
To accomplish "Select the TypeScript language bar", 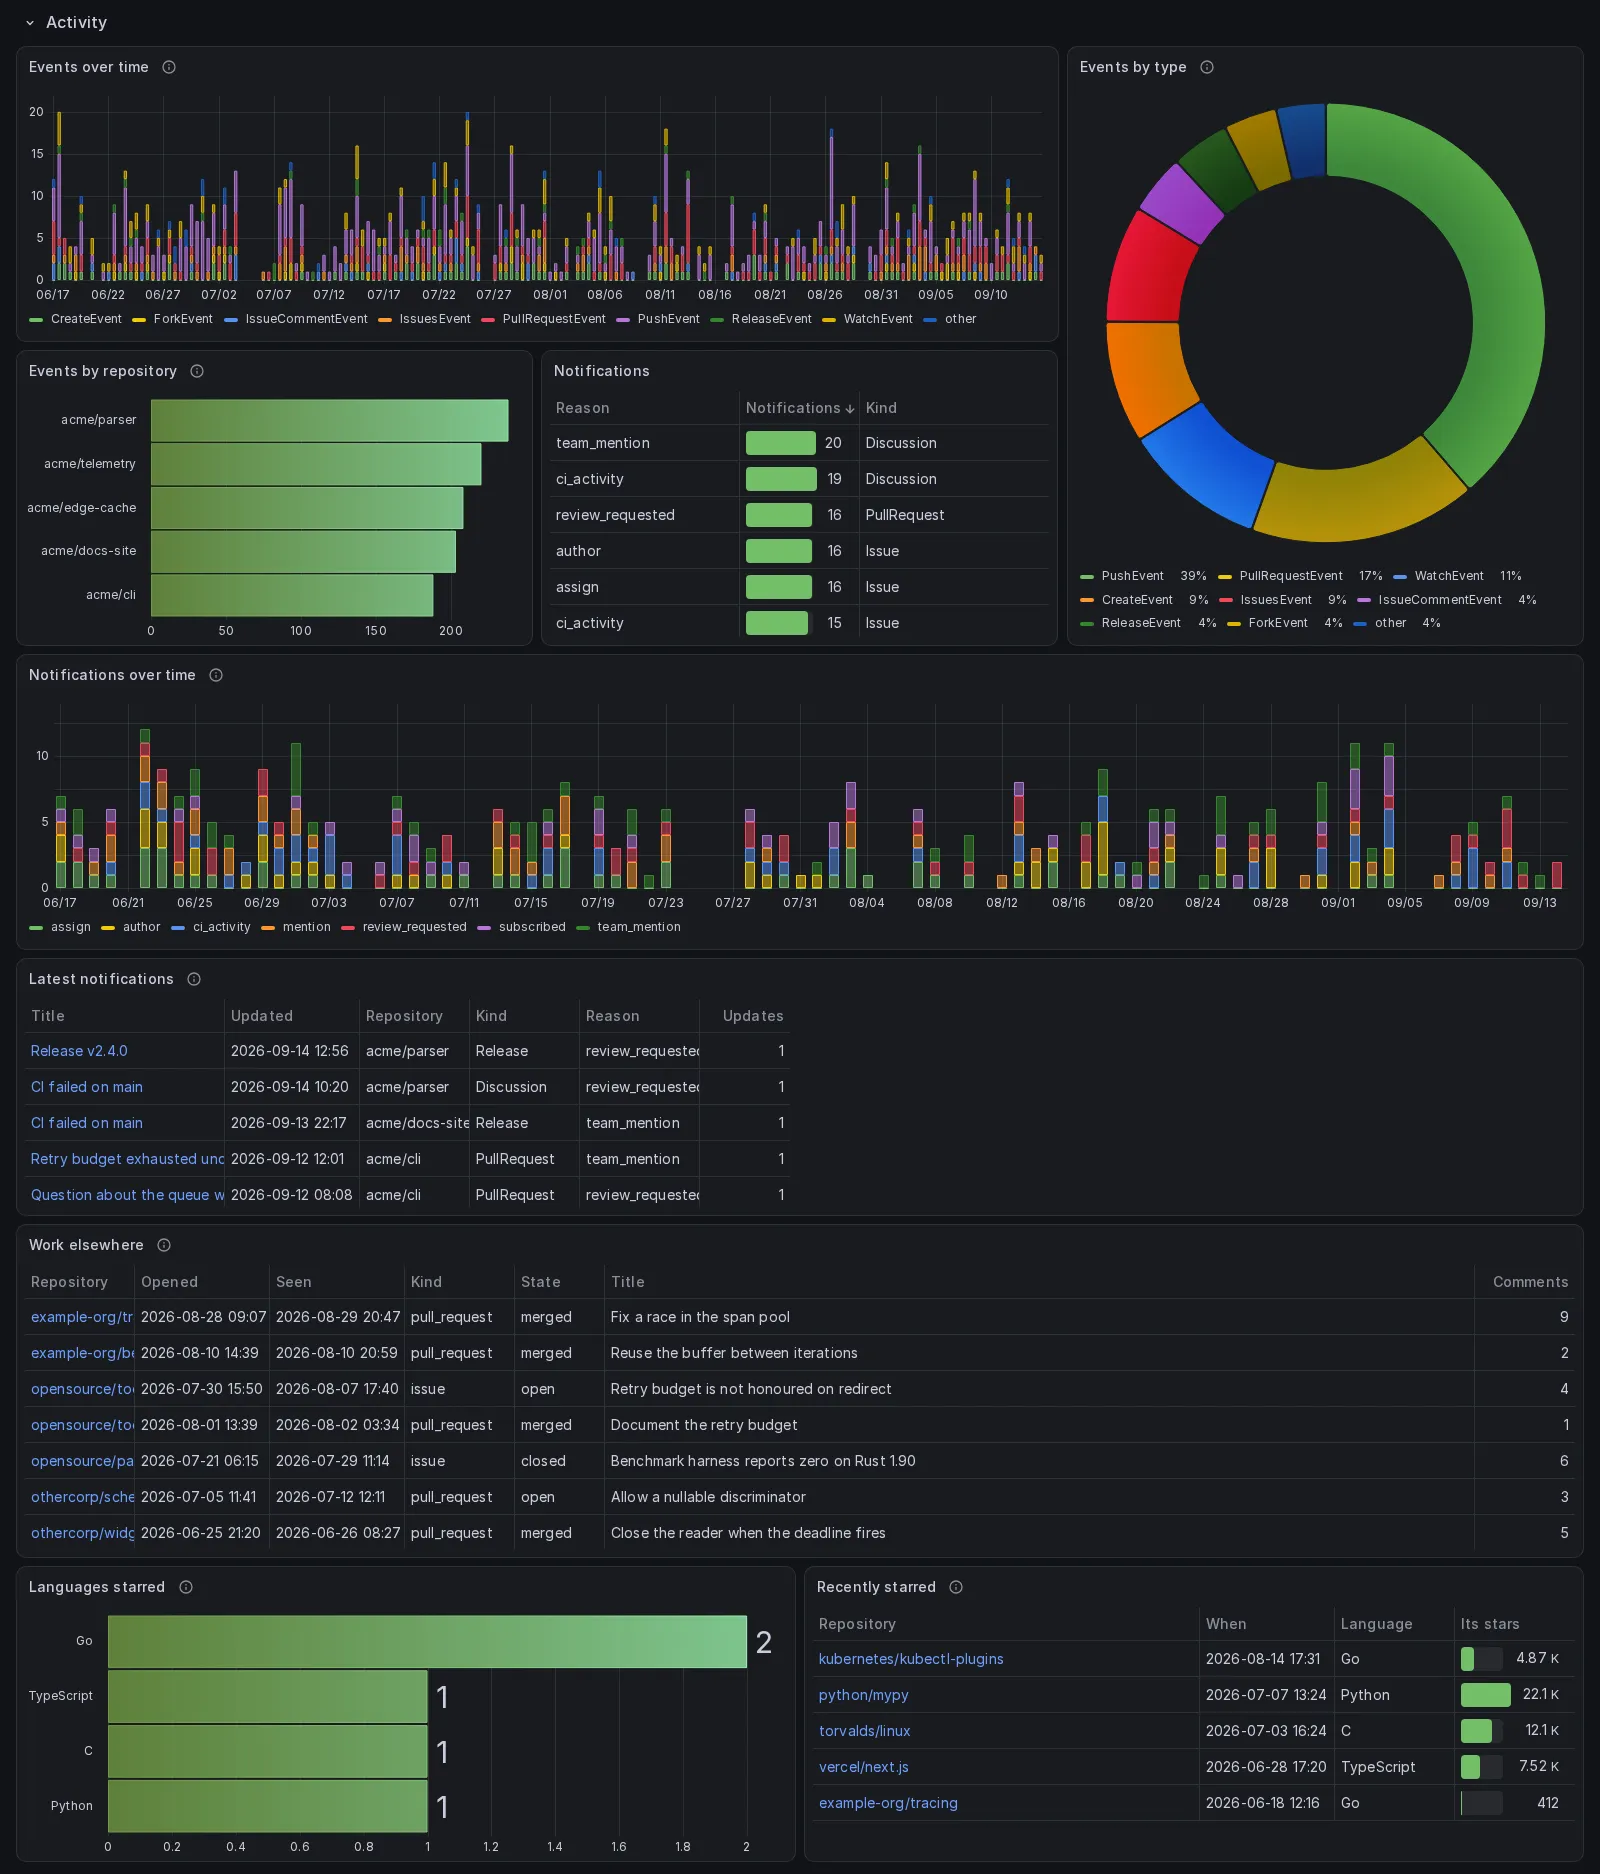I will [x=267, y=1696].
